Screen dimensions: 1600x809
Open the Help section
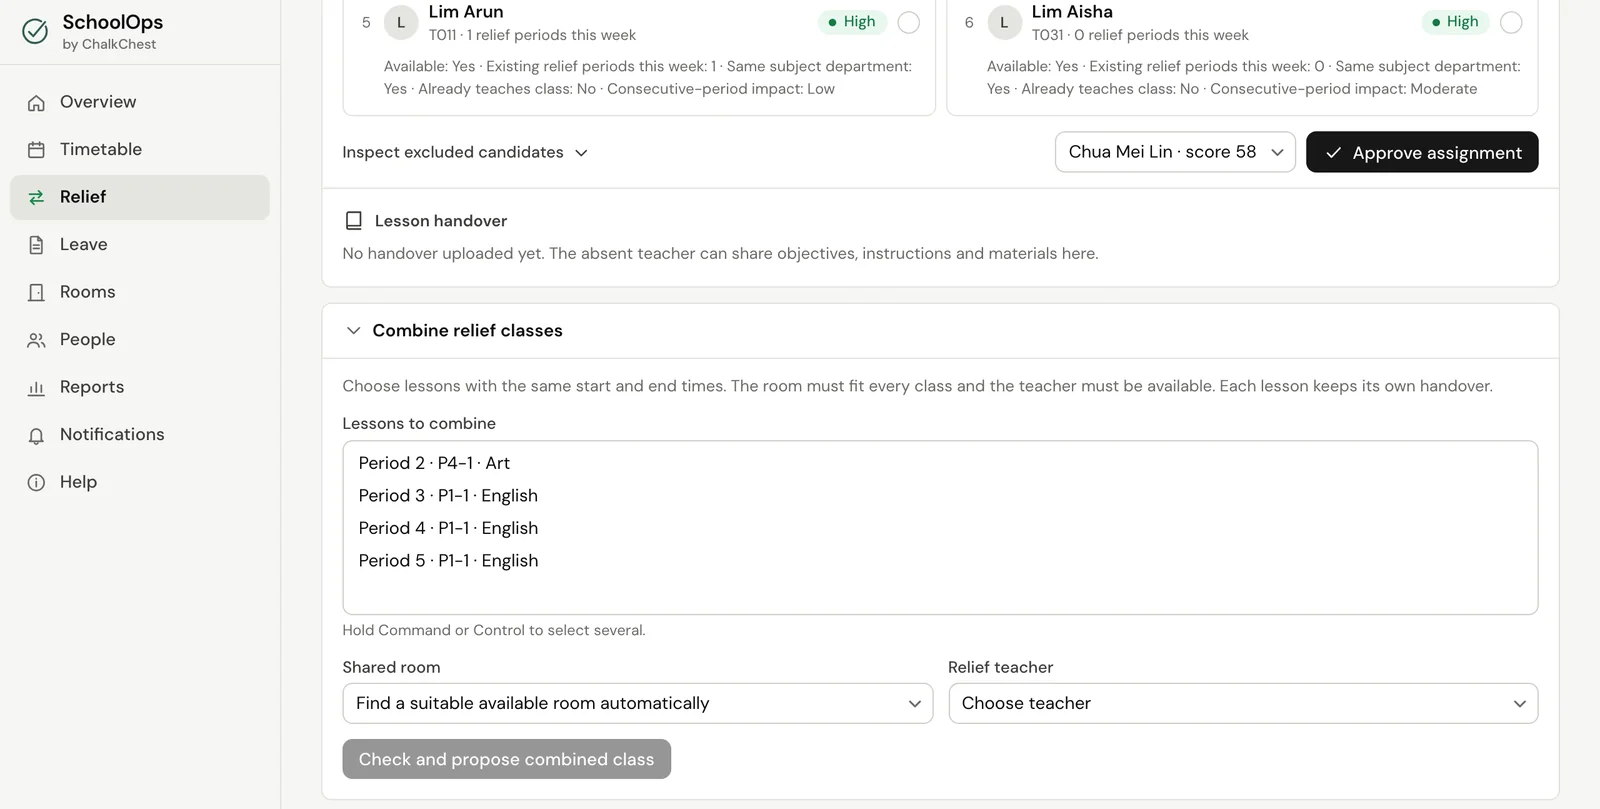coord(140,482)
